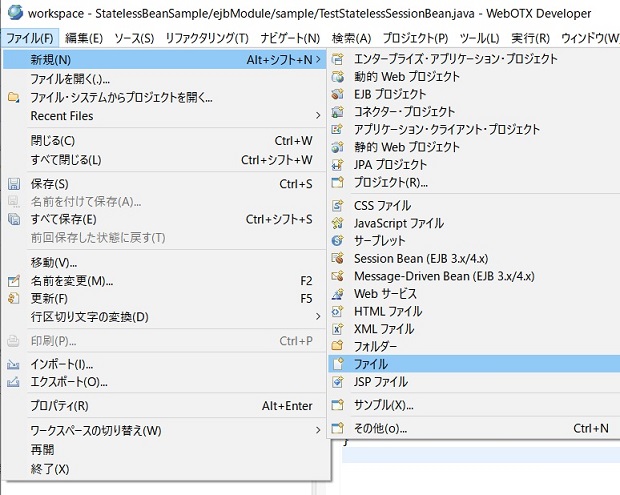Click the EJB プロジェクト icon

[337, 94]
